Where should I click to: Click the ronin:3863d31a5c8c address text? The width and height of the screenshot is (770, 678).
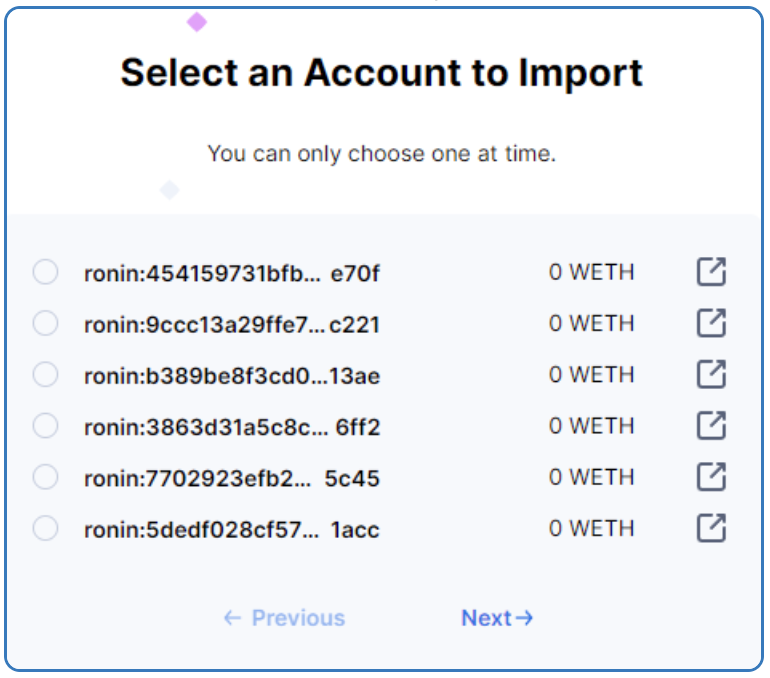click(x=231, y=427)
